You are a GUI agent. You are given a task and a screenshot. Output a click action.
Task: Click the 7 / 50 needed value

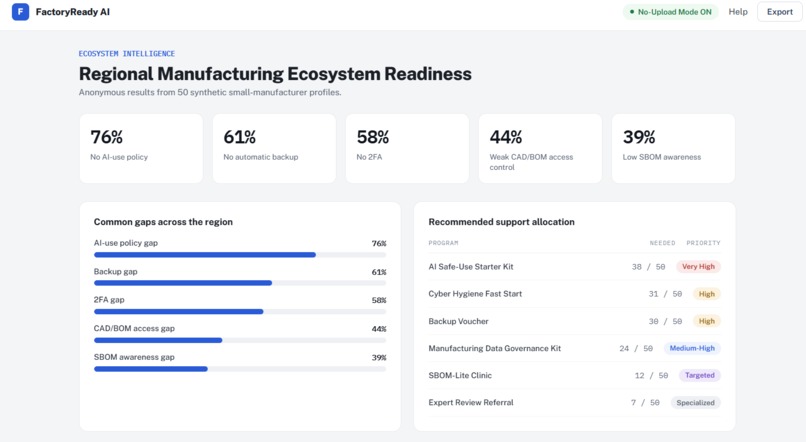pos(645,403)
